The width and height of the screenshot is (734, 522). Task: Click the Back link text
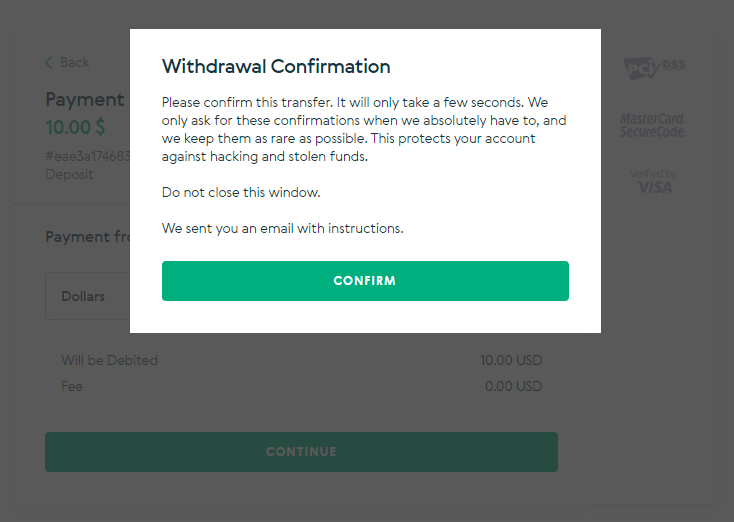[x=74, y=62]
